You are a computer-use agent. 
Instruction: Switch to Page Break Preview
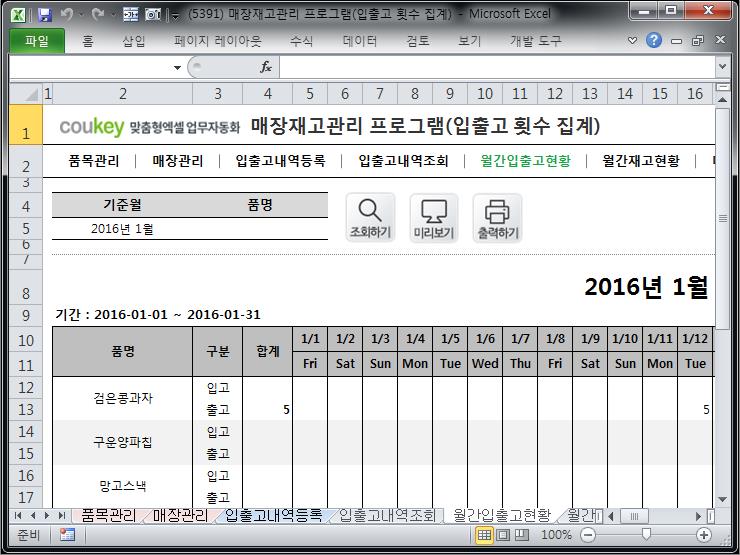click(521, 535)
